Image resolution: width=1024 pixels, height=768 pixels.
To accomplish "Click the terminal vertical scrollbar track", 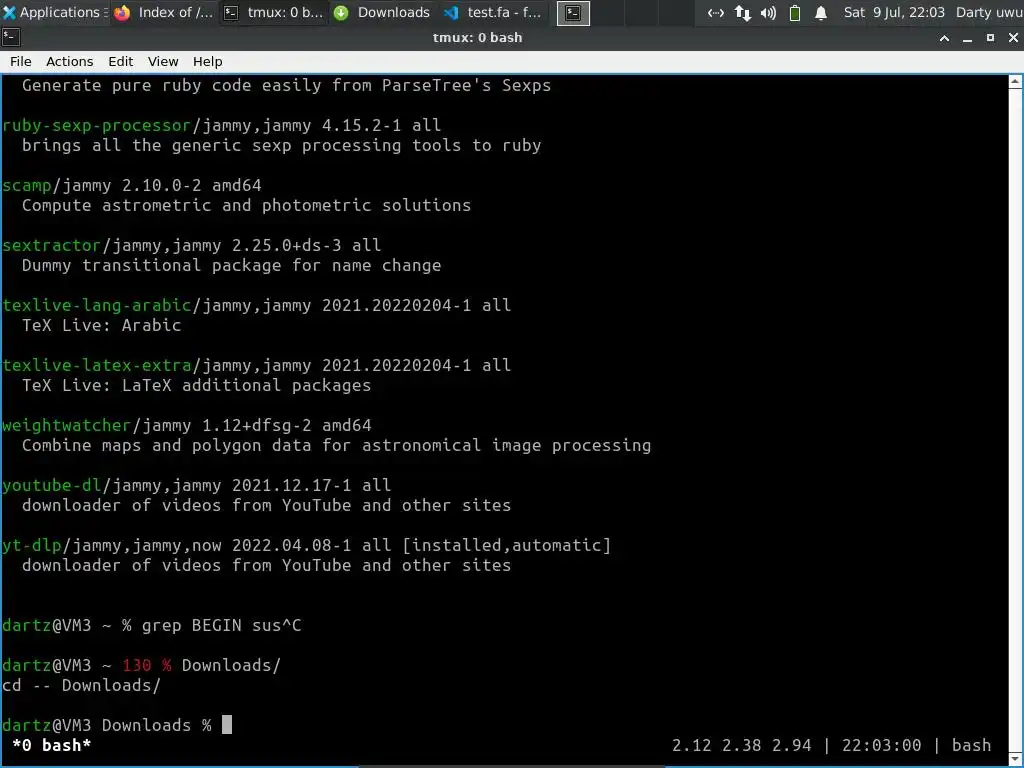I will pyautogui.click(x=1016, y=419).
